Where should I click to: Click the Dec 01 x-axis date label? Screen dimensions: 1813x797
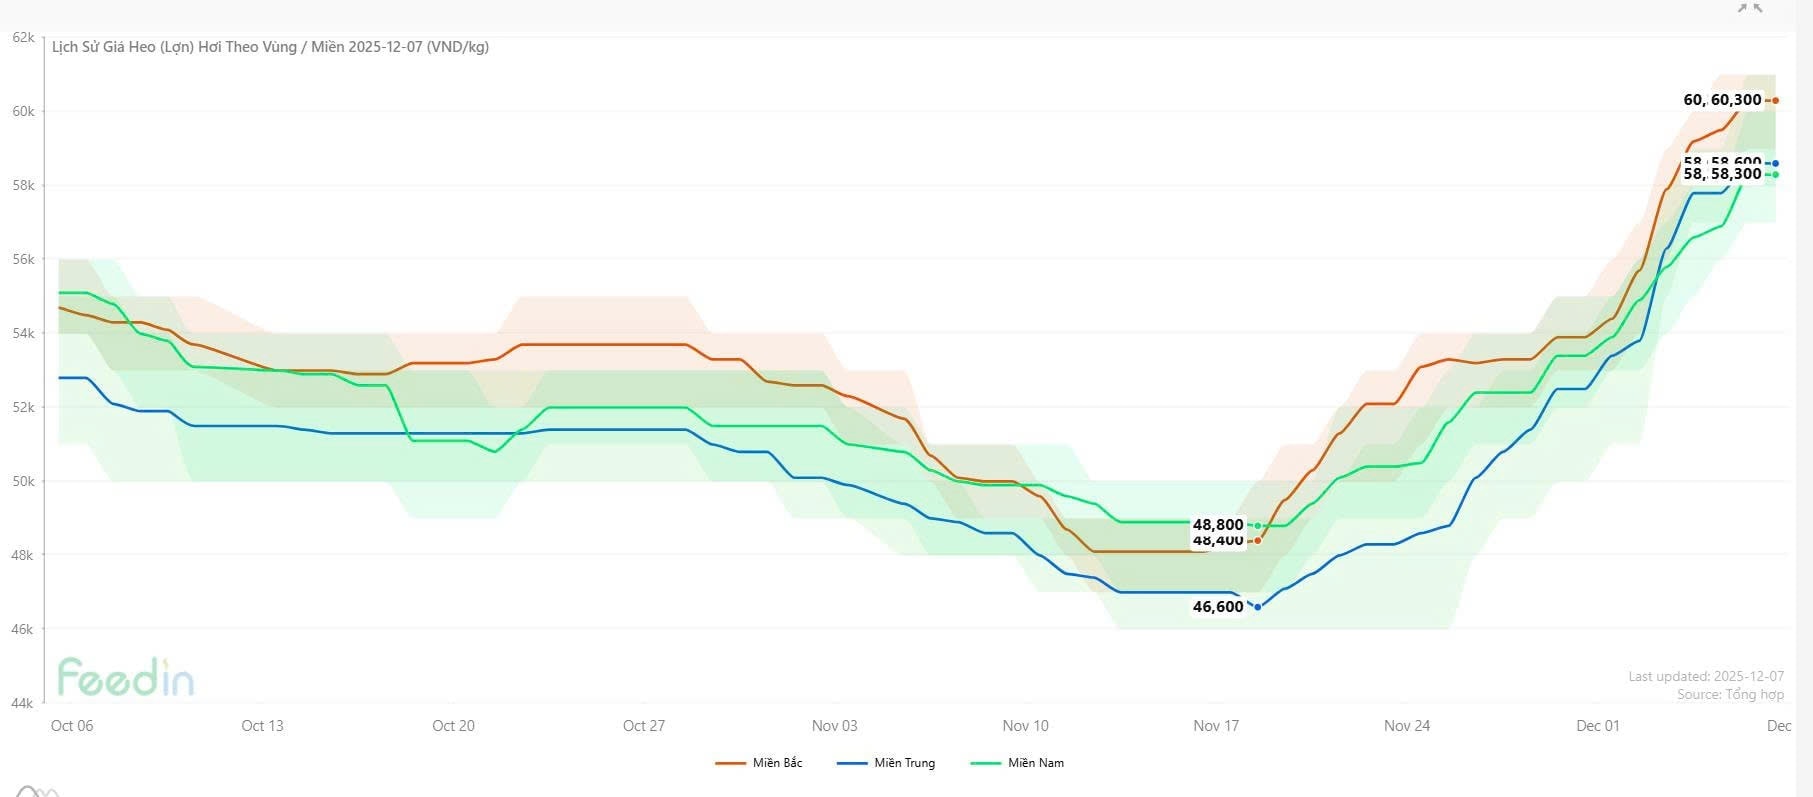1597,726
